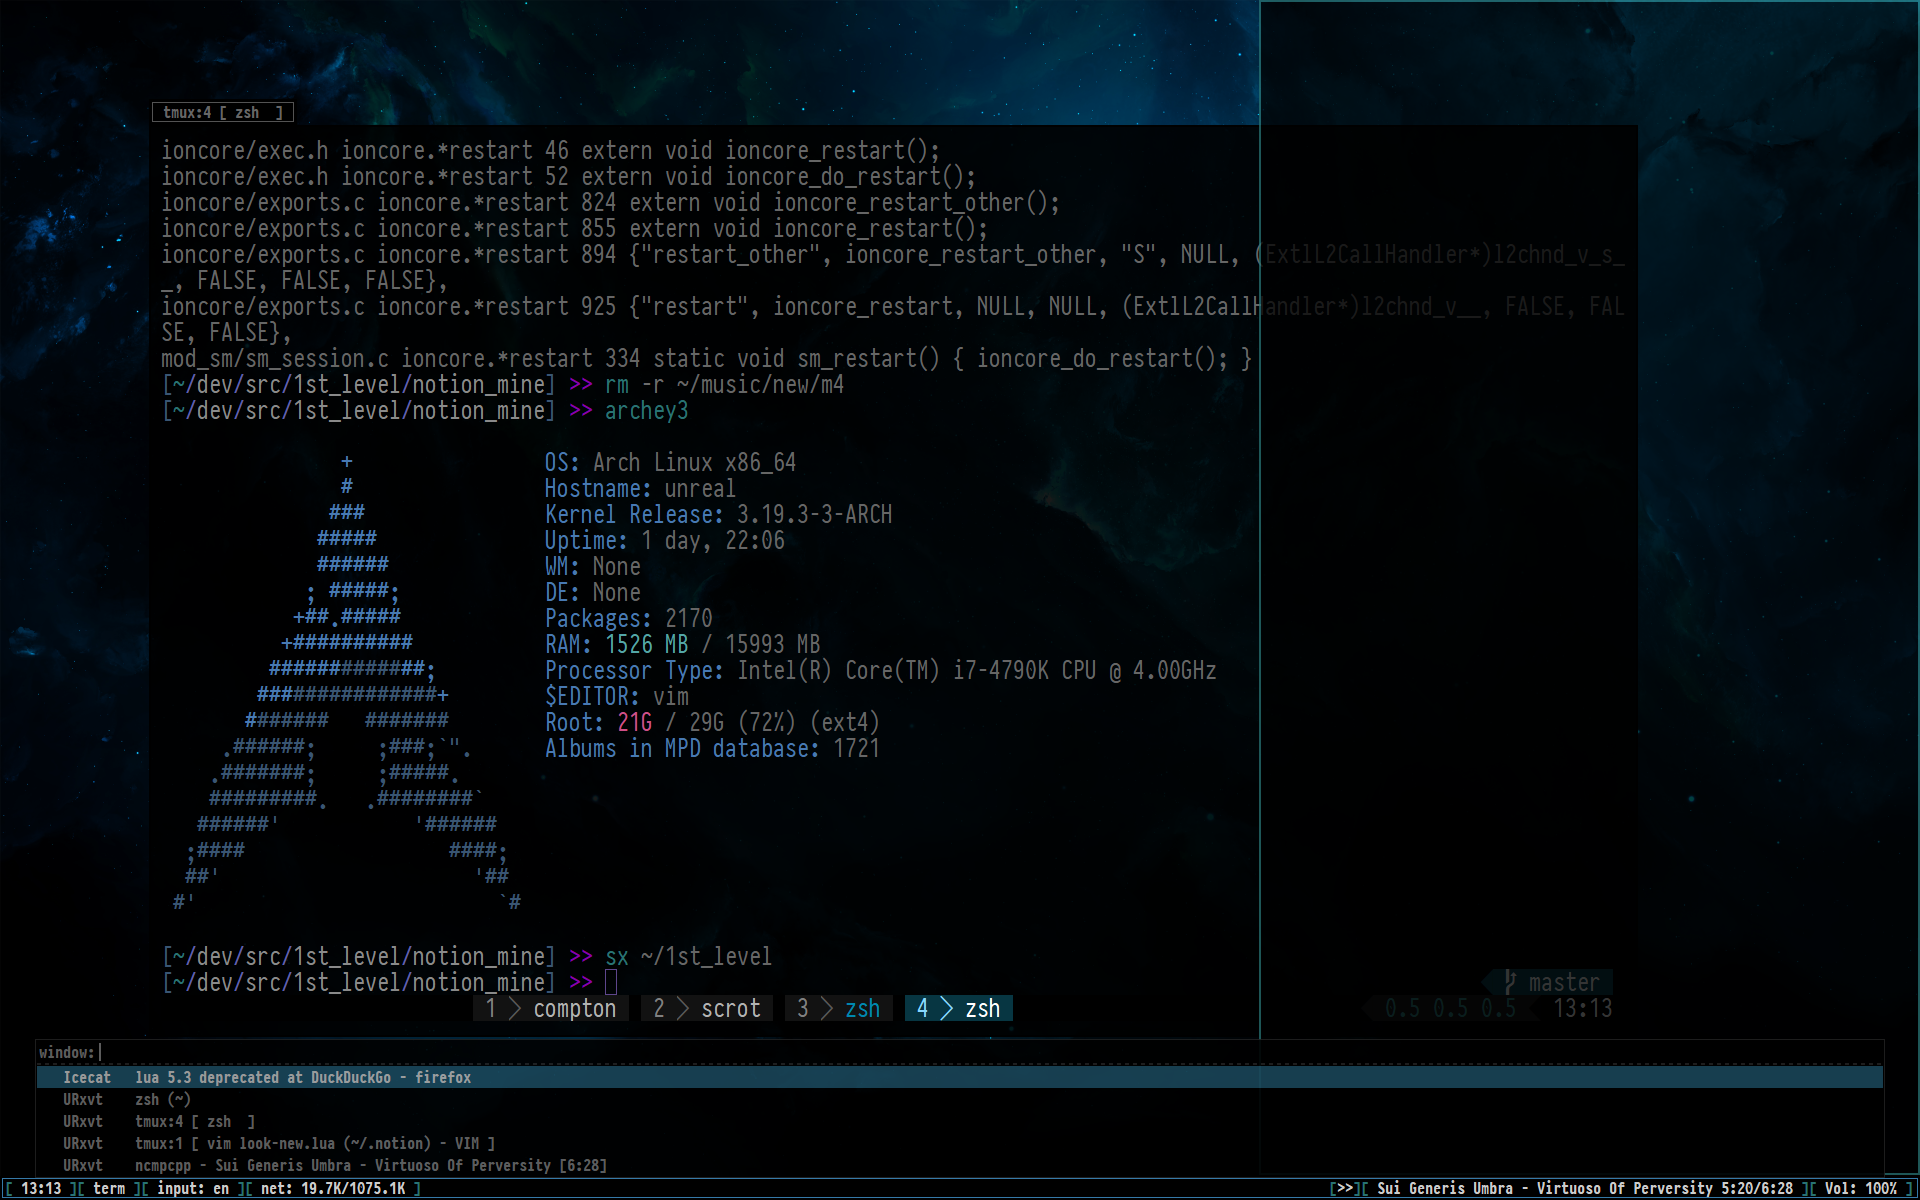The width and height of the screenshot is (1920, 1200).
Task: Select Icecat lua 5.3 deprecated entry
Action: [960, 1077]
